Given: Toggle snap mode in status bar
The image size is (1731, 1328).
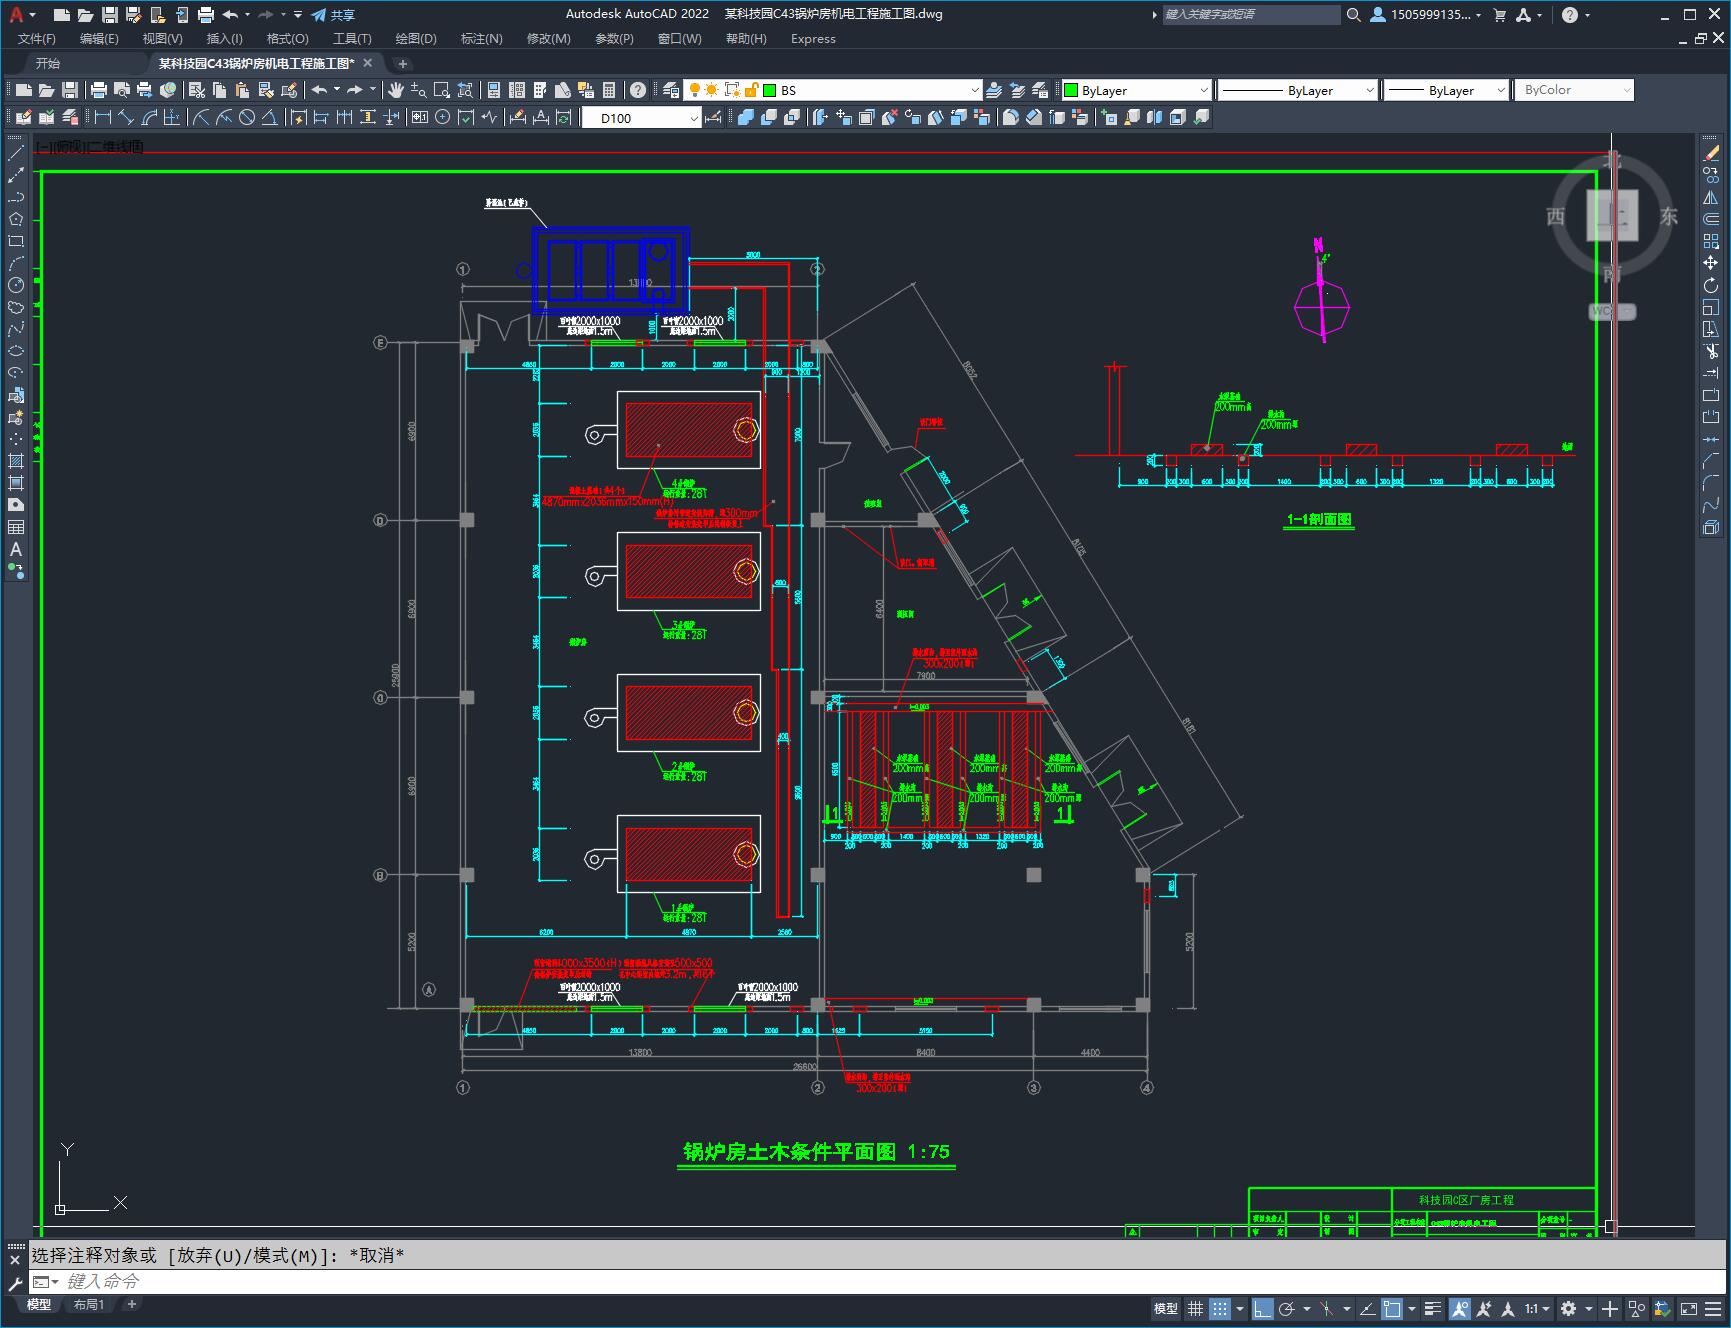Looking at the screenshot, I should (x=1219, y=1308).
